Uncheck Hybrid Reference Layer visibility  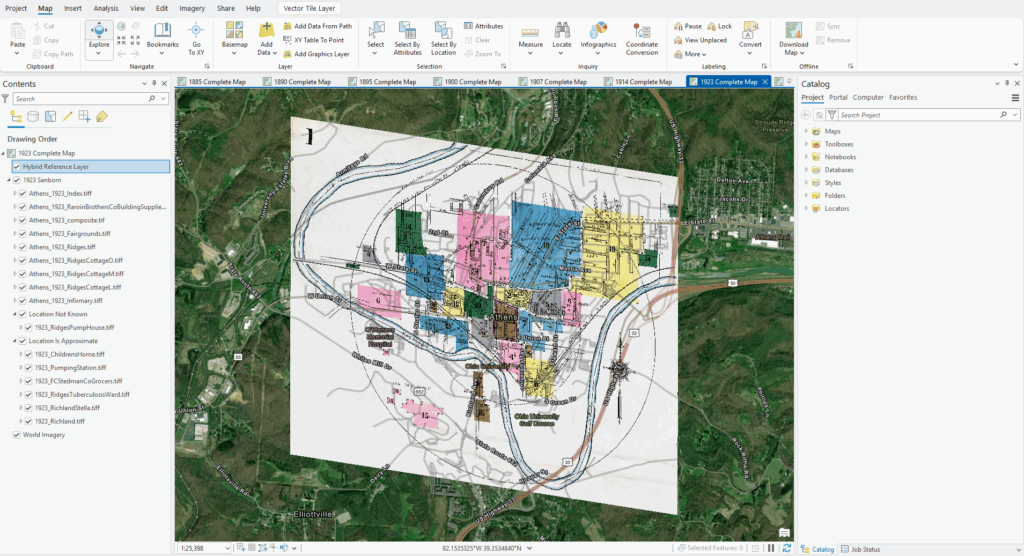[17, 167]
